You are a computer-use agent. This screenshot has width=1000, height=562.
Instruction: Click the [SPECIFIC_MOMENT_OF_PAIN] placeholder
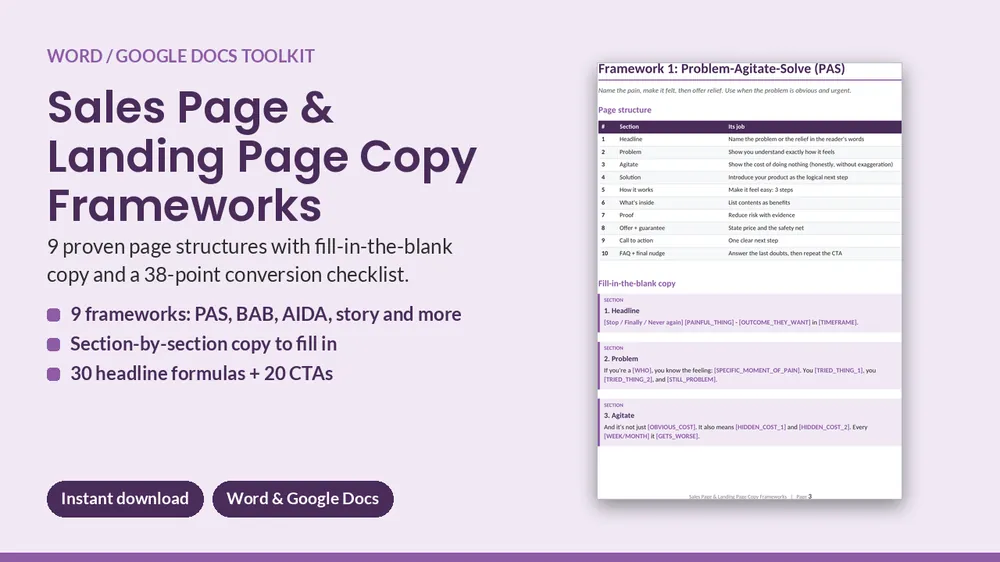pos(756,371)
